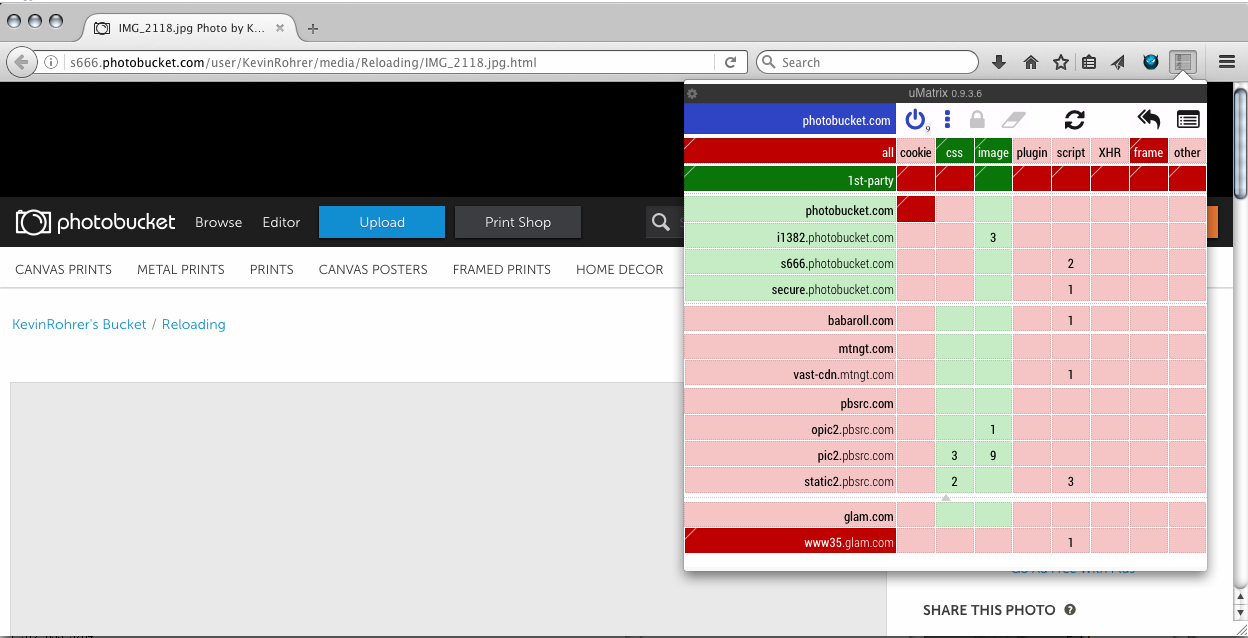Toggle image cell for i1382.photobucket.com
Image resolution: width=1248 pixels, height=638 pixels.
coord(993,237)
